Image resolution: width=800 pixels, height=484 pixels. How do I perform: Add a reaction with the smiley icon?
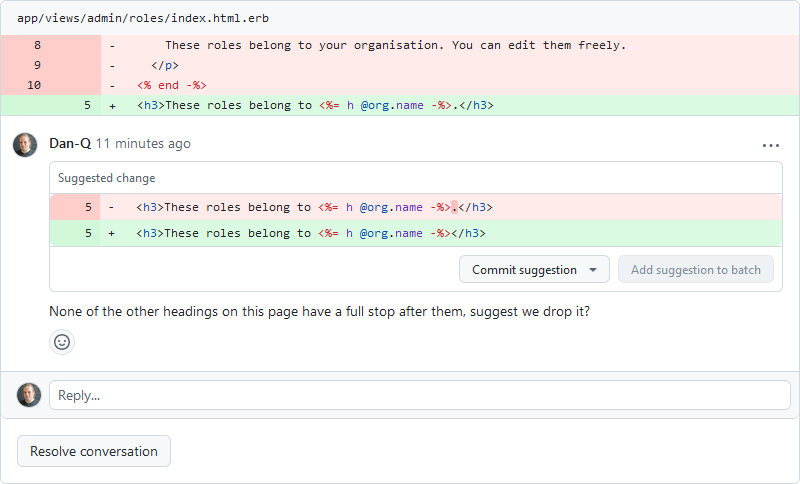pos(62,342)
